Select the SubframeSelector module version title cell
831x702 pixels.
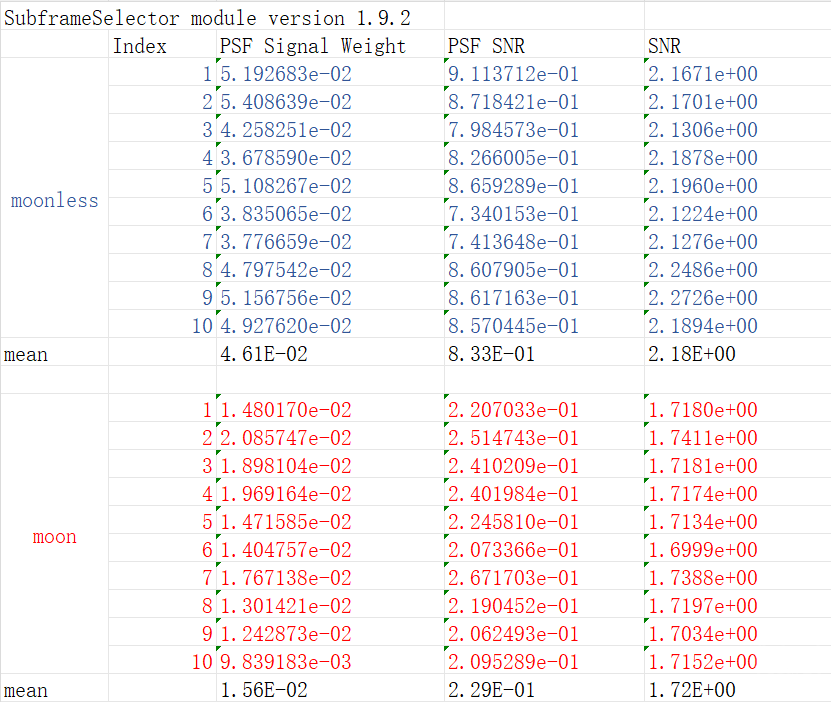click(x=208, y=18)
